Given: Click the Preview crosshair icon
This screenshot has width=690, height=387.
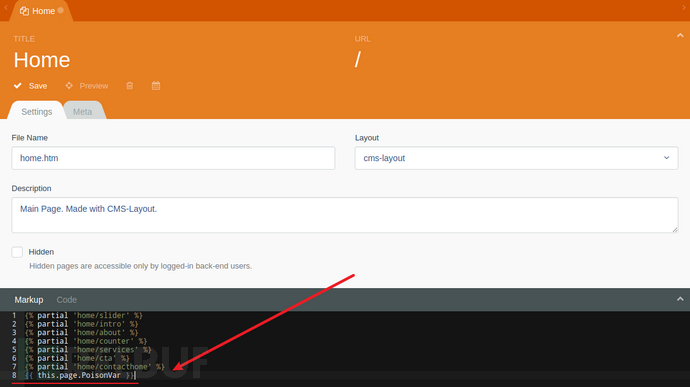Looking at the screenshot, I should coord(69,85).
